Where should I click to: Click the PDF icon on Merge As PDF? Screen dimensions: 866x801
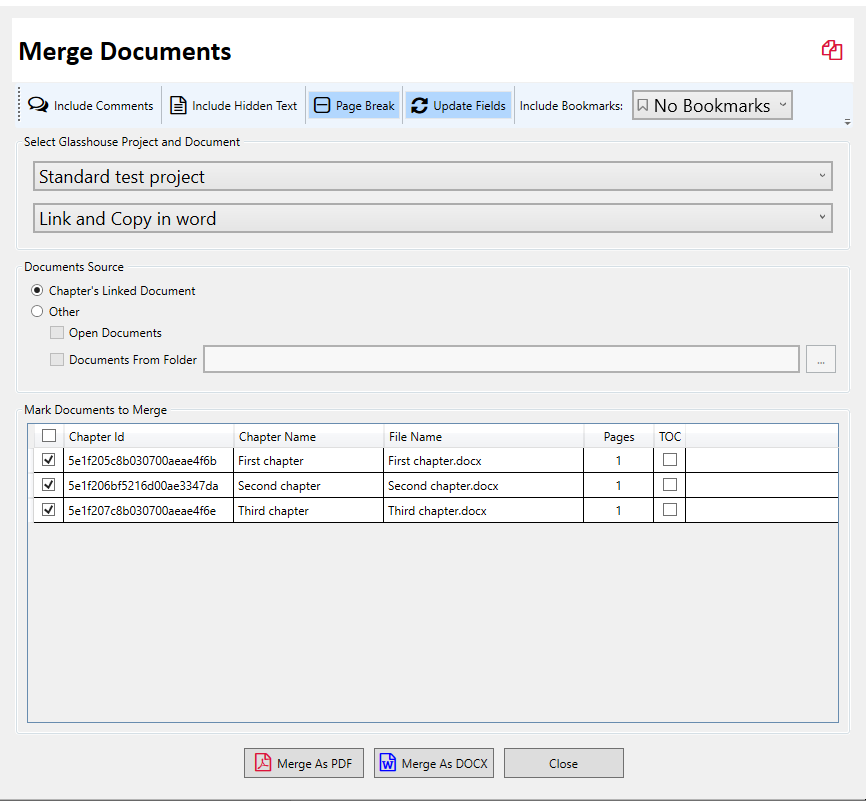pyautogui.click(x=263, y=762)
